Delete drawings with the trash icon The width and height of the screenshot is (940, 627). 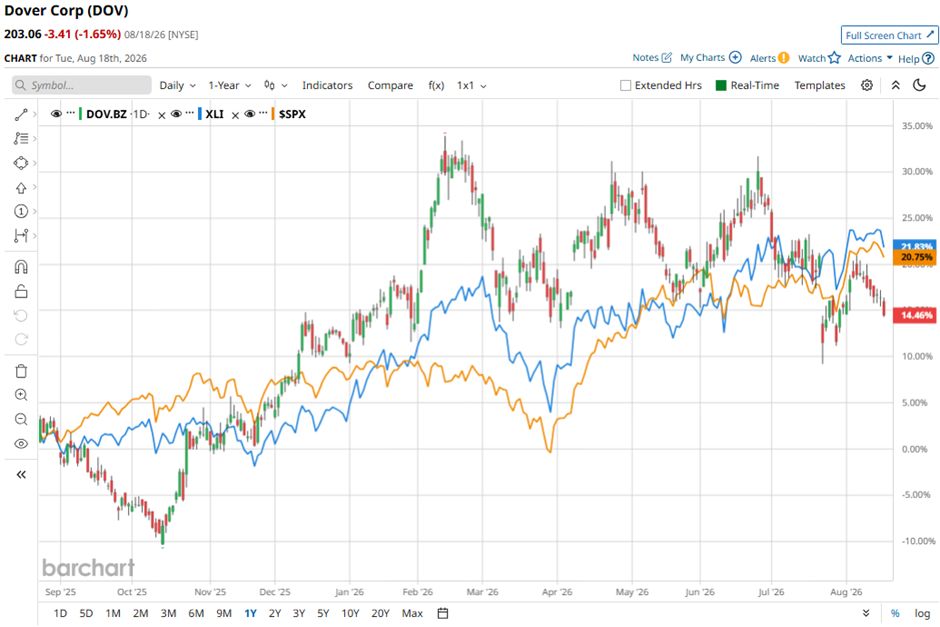point(21,371)
